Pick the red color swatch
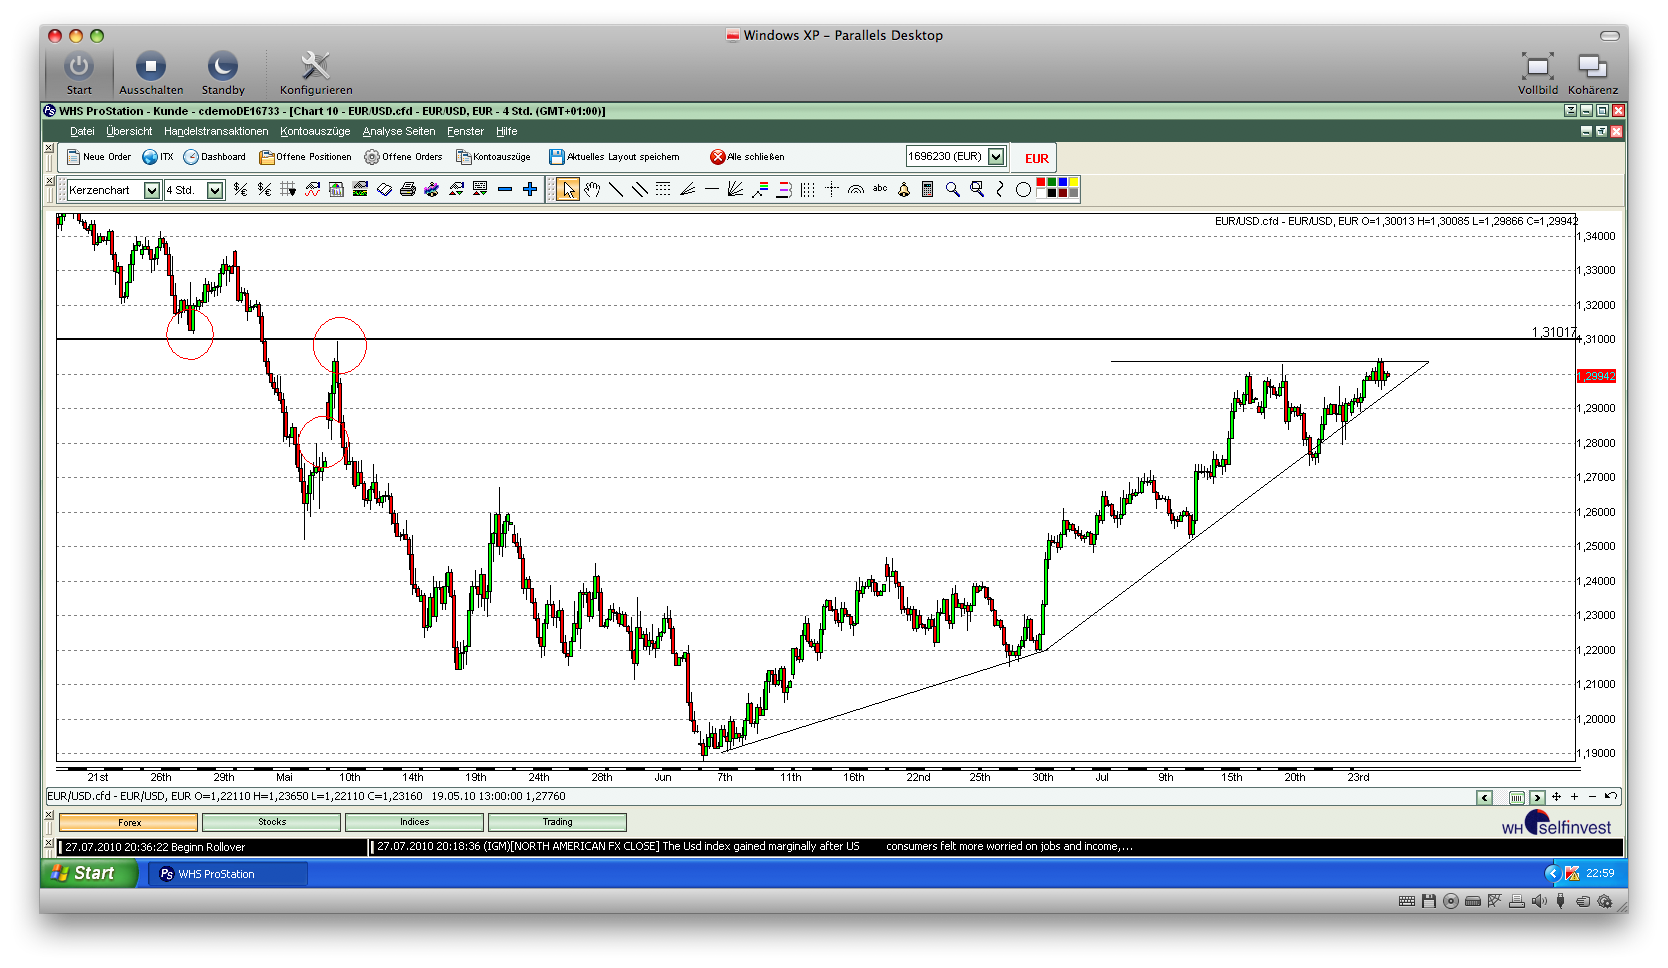This screenshot has width=1668, height=968. coord(1041,183)
